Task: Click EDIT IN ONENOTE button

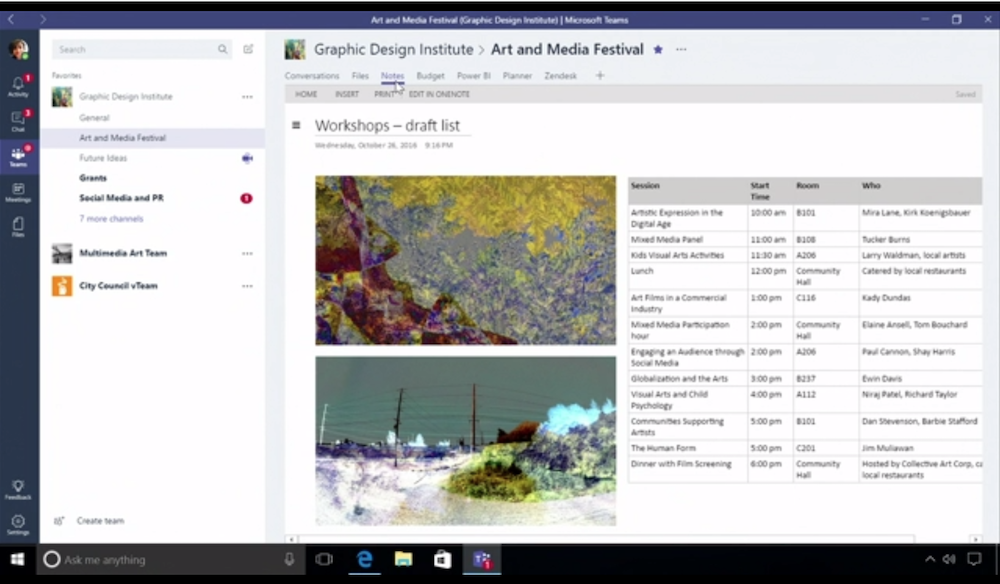Action: pos(439,94)
